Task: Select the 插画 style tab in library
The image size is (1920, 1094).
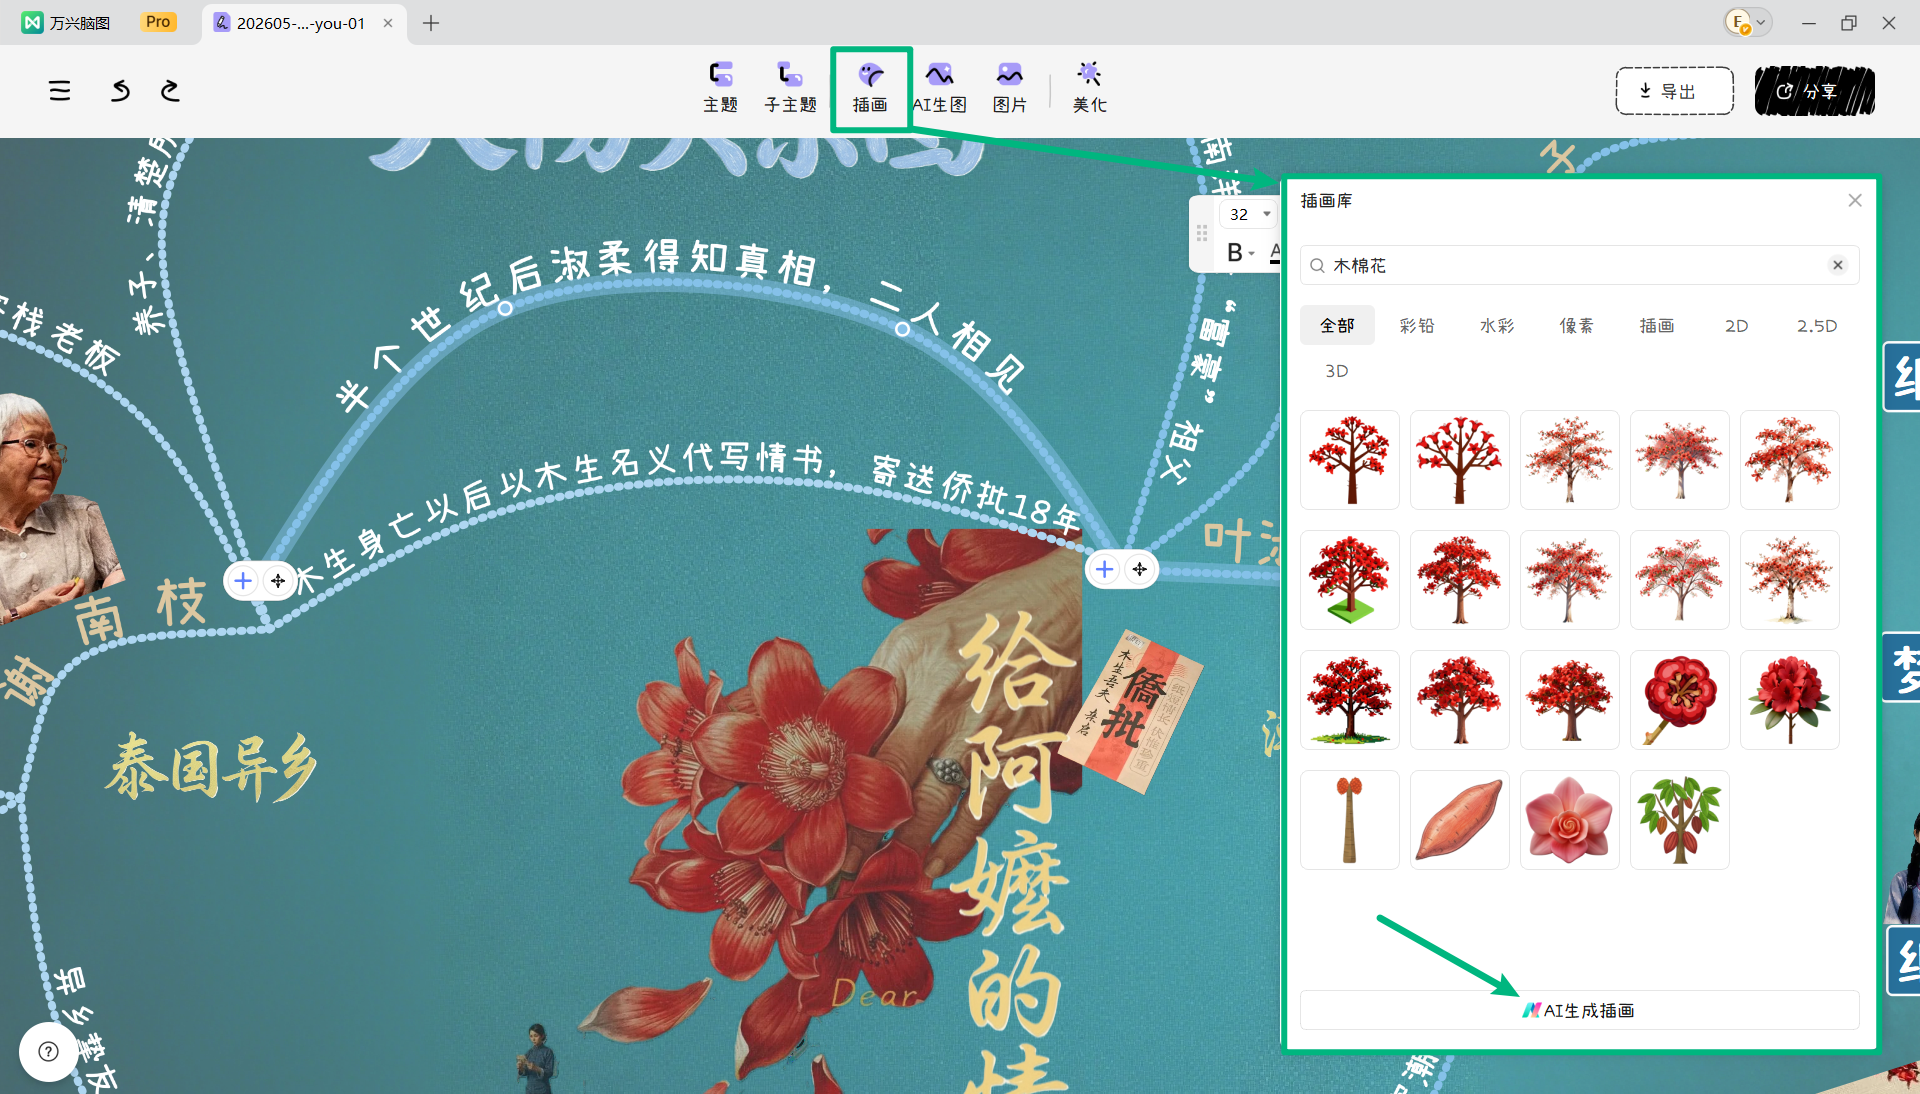Action: (x=1657, y=326)
